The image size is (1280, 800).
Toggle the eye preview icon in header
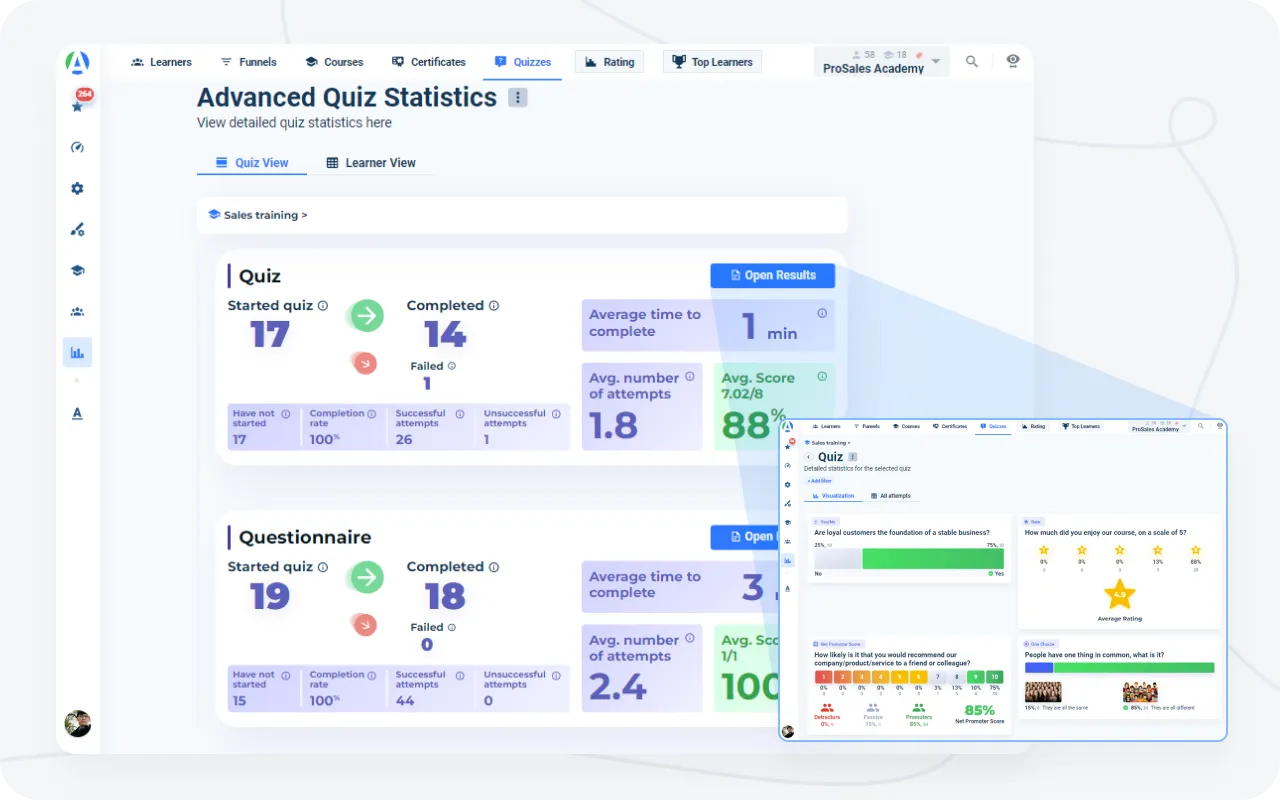pos(1013,61)
